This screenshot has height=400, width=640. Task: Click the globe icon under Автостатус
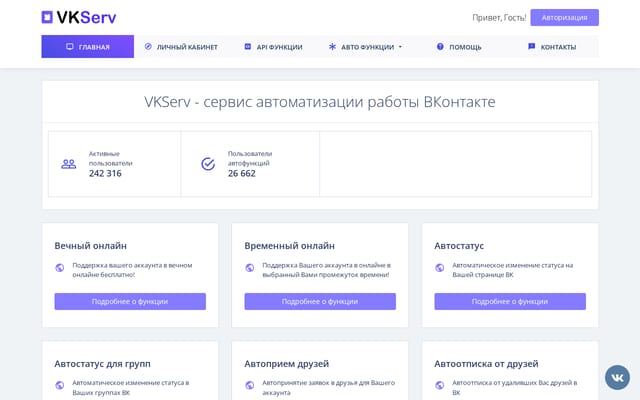(x=440, y=268)
